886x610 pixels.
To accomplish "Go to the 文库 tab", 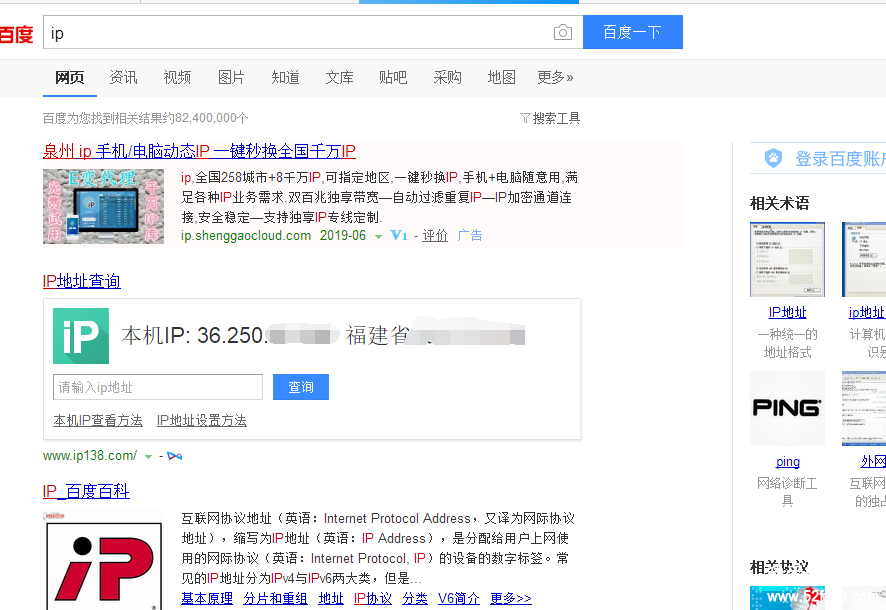I will (339, 77).
